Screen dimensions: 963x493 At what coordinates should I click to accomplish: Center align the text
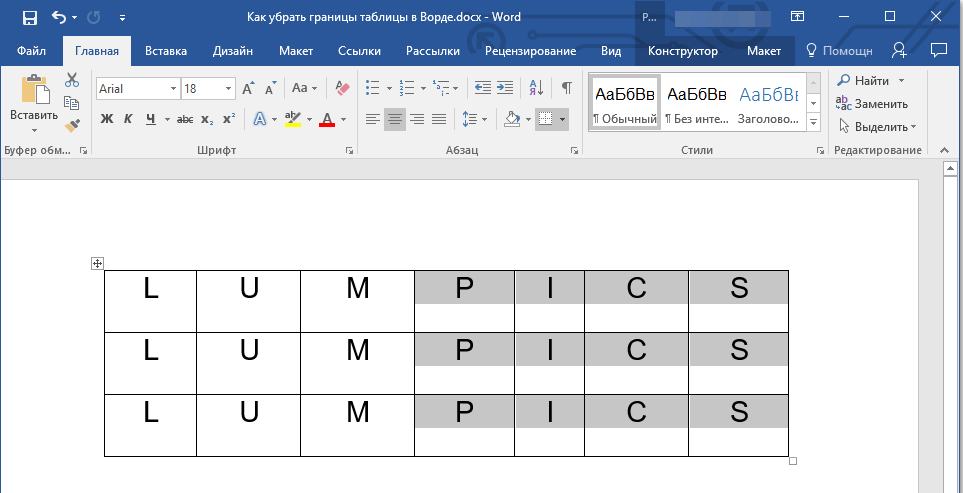395,119
